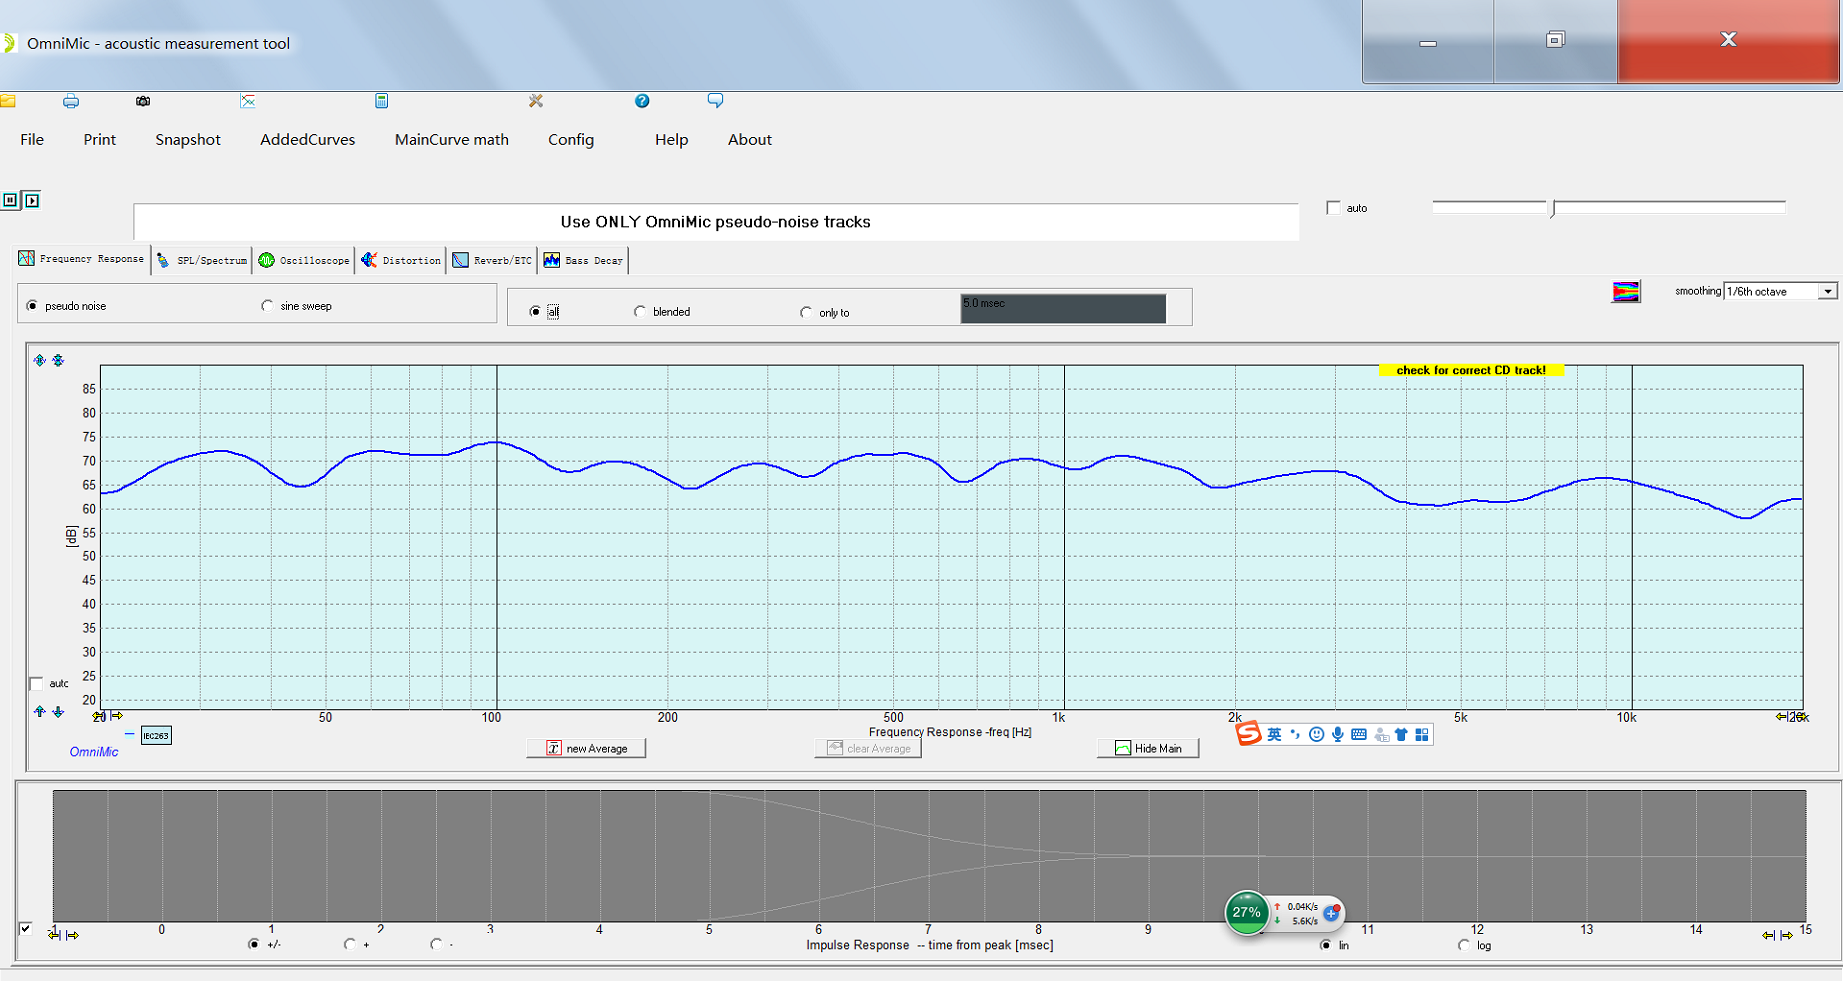Click the calculator icon above MainCurve math
This screenshot has height=981, width=1843.
[381, 101]
